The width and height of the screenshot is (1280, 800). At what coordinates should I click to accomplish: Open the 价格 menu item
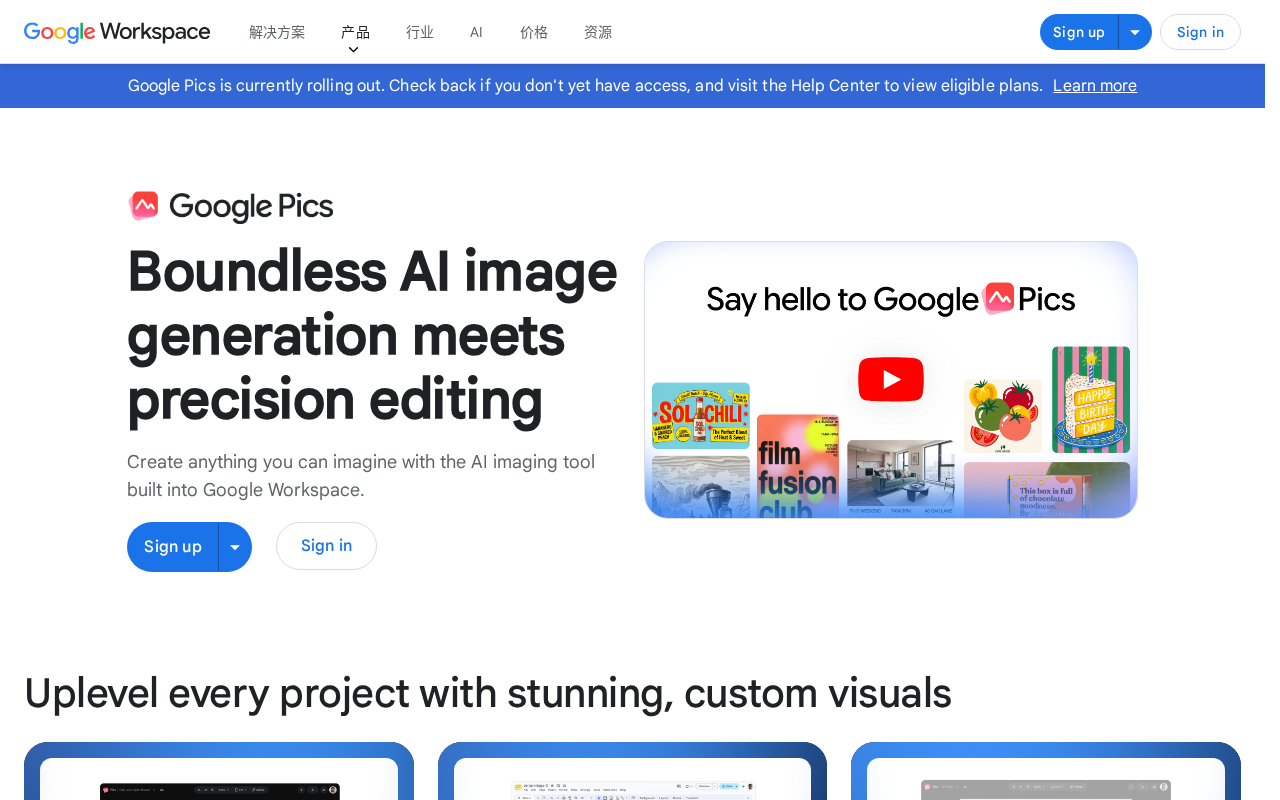[x=534, y=32]
